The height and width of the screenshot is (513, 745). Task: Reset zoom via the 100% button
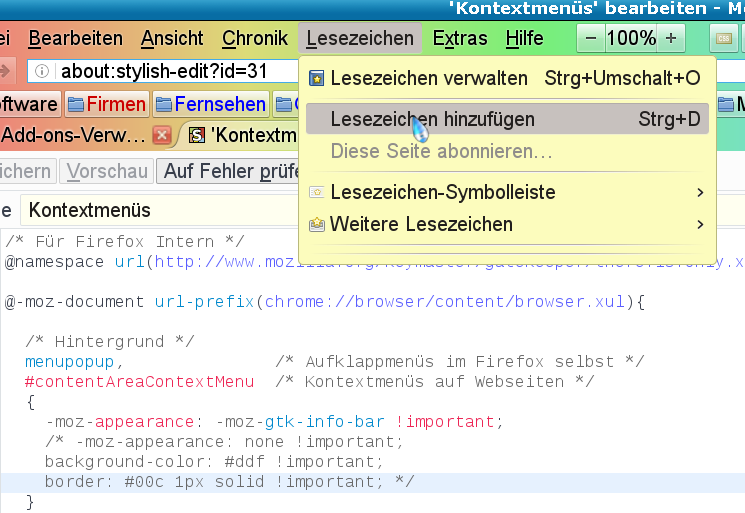[631, 39]
